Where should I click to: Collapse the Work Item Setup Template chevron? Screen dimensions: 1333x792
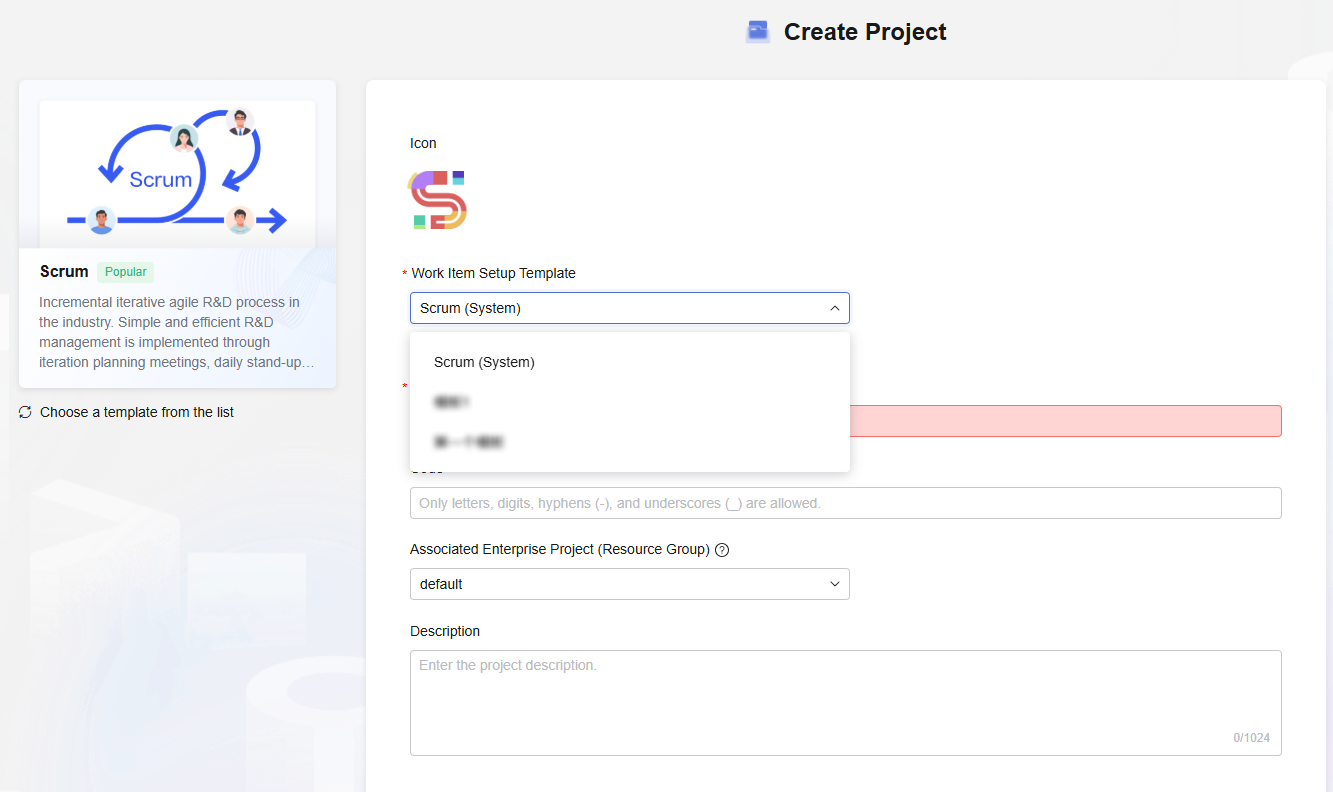click(x=835, y=308)
